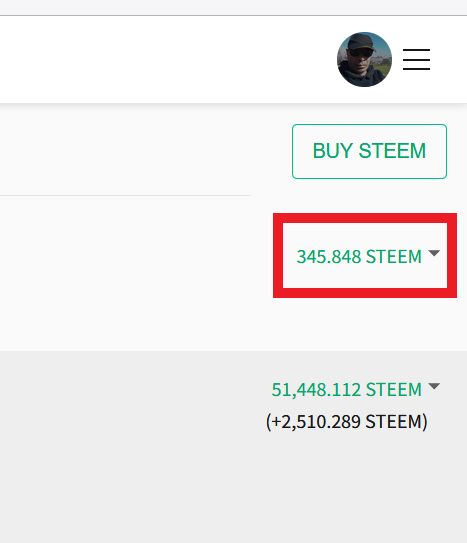Click the word STEEM in the highlighted balance
467x543 pixels.
tap(394, 257)
